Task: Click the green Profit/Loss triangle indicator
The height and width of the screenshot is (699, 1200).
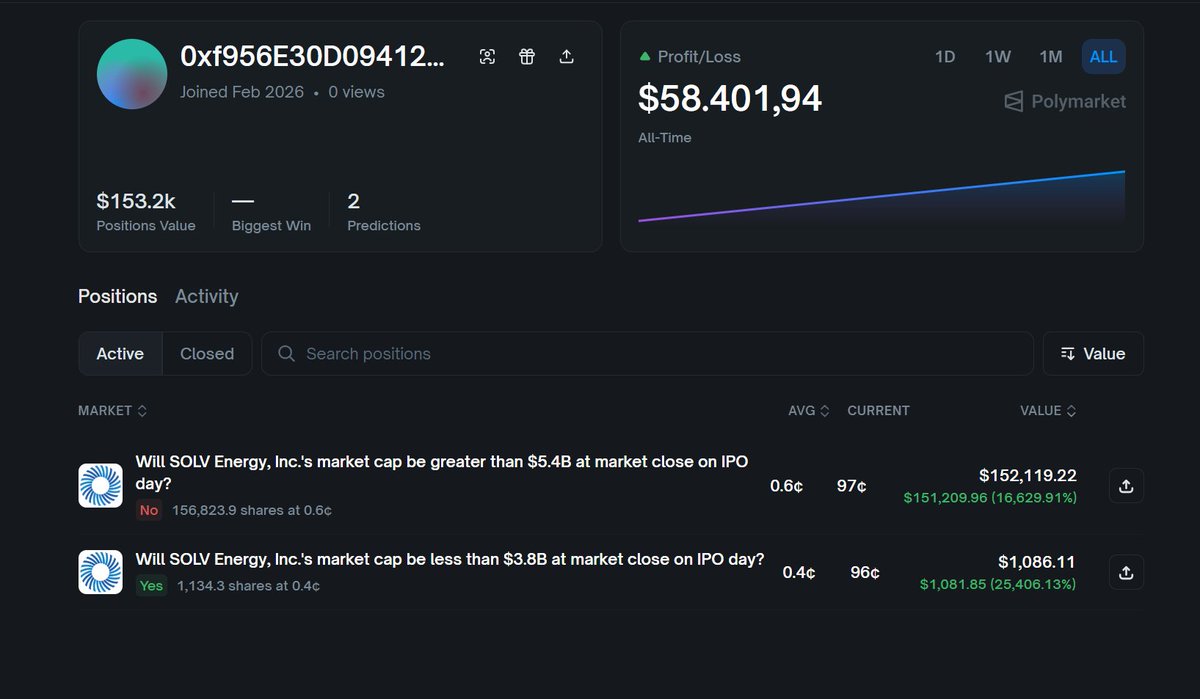Action: 645,57
